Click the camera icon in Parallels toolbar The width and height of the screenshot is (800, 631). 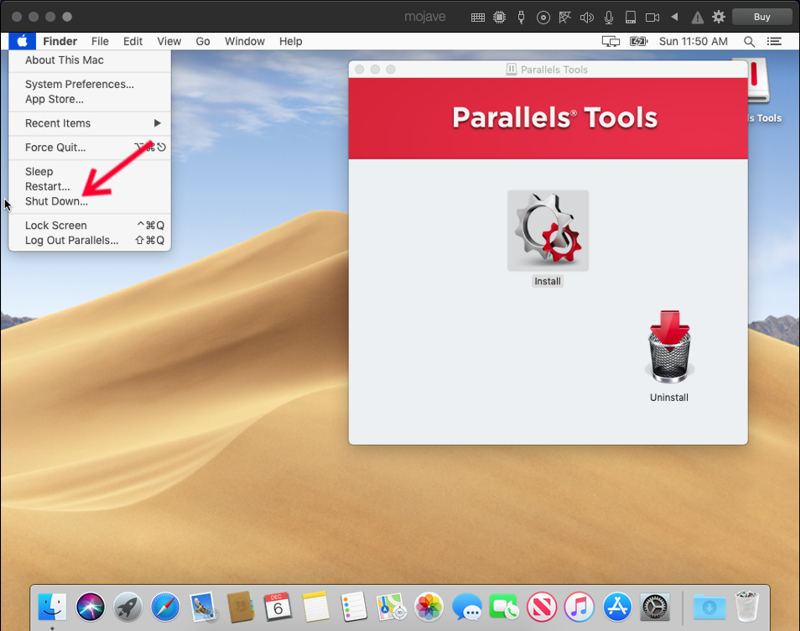(653, 17)
